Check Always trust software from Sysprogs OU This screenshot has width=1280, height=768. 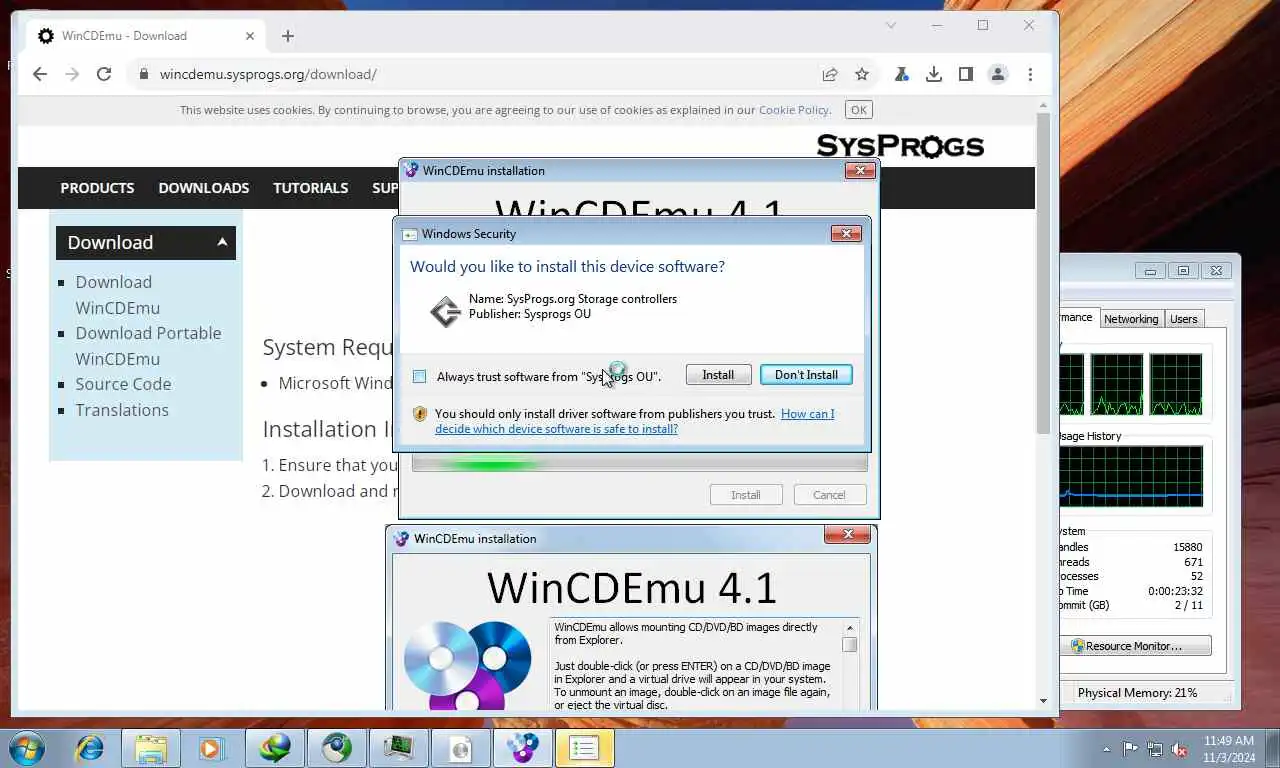(420, 376)
